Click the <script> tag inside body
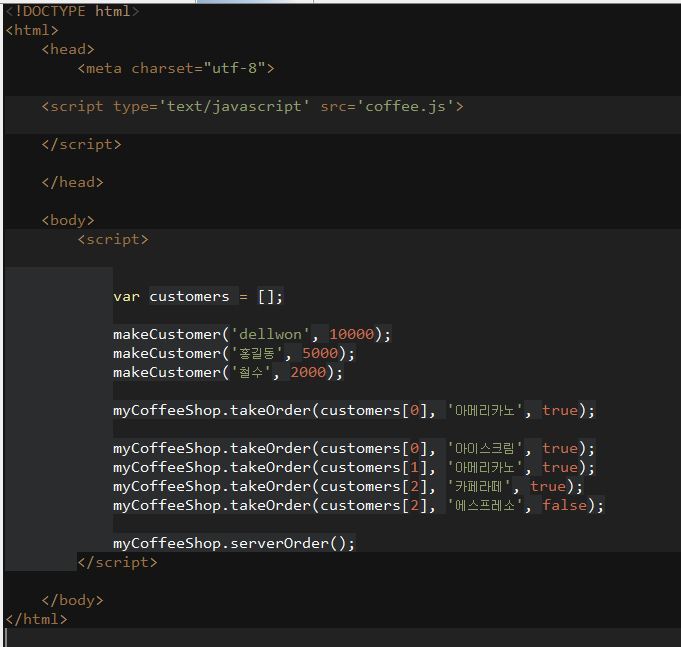 (x=113, y=240)
